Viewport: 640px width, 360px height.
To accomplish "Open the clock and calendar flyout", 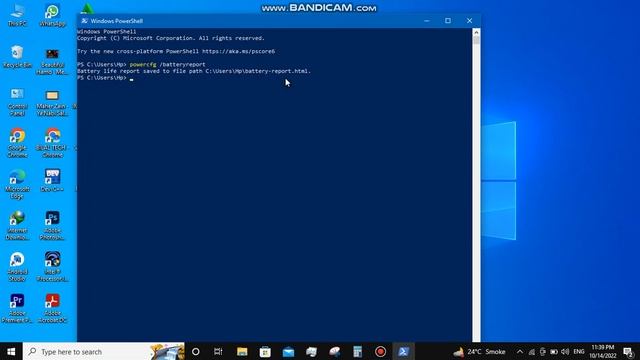I will tap(602, 351).
